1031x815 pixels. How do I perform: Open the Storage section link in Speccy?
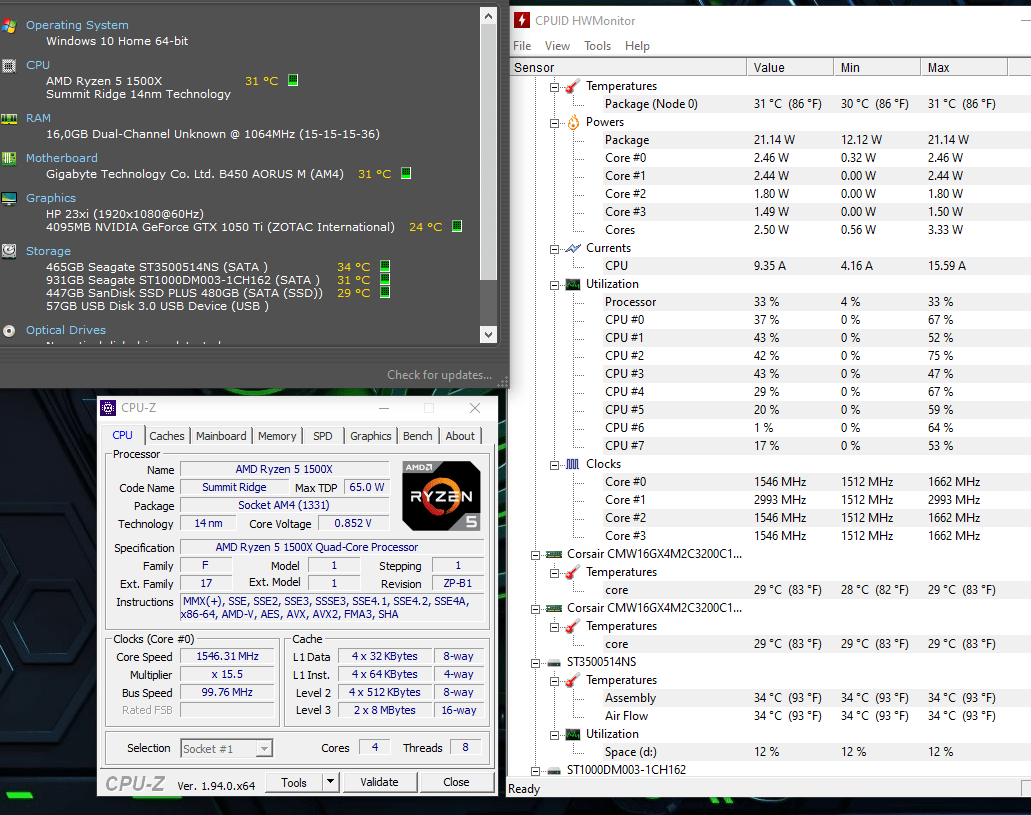click(x=48, y=251)
